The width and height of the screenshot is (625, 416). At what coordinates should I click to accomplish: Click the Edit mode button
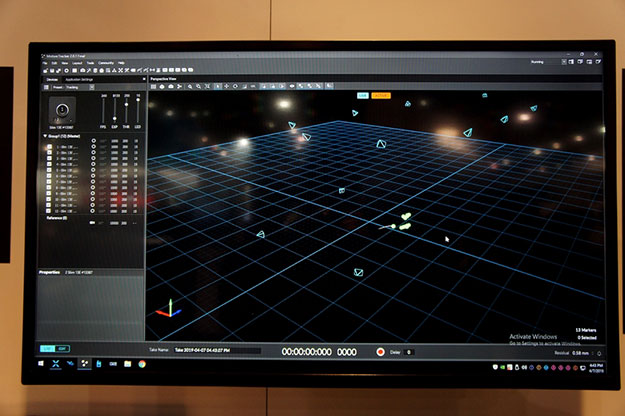click(60, 350)
